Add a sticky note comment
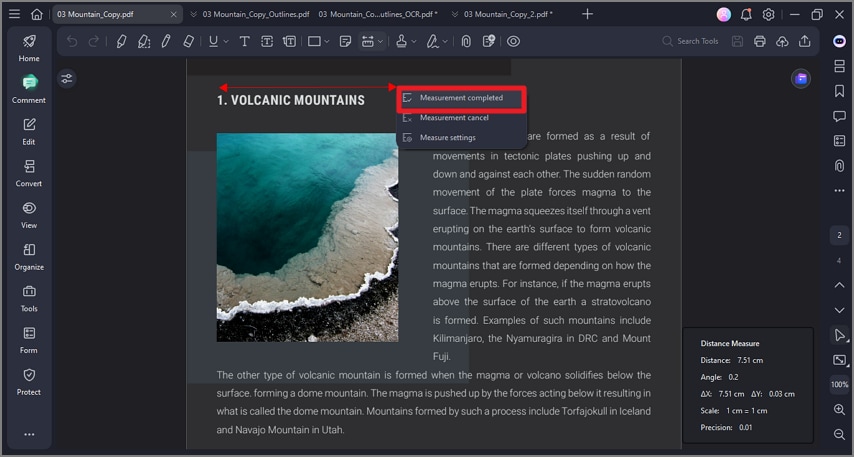Viewport: 854px width, 457px height. tap(345, 41)
